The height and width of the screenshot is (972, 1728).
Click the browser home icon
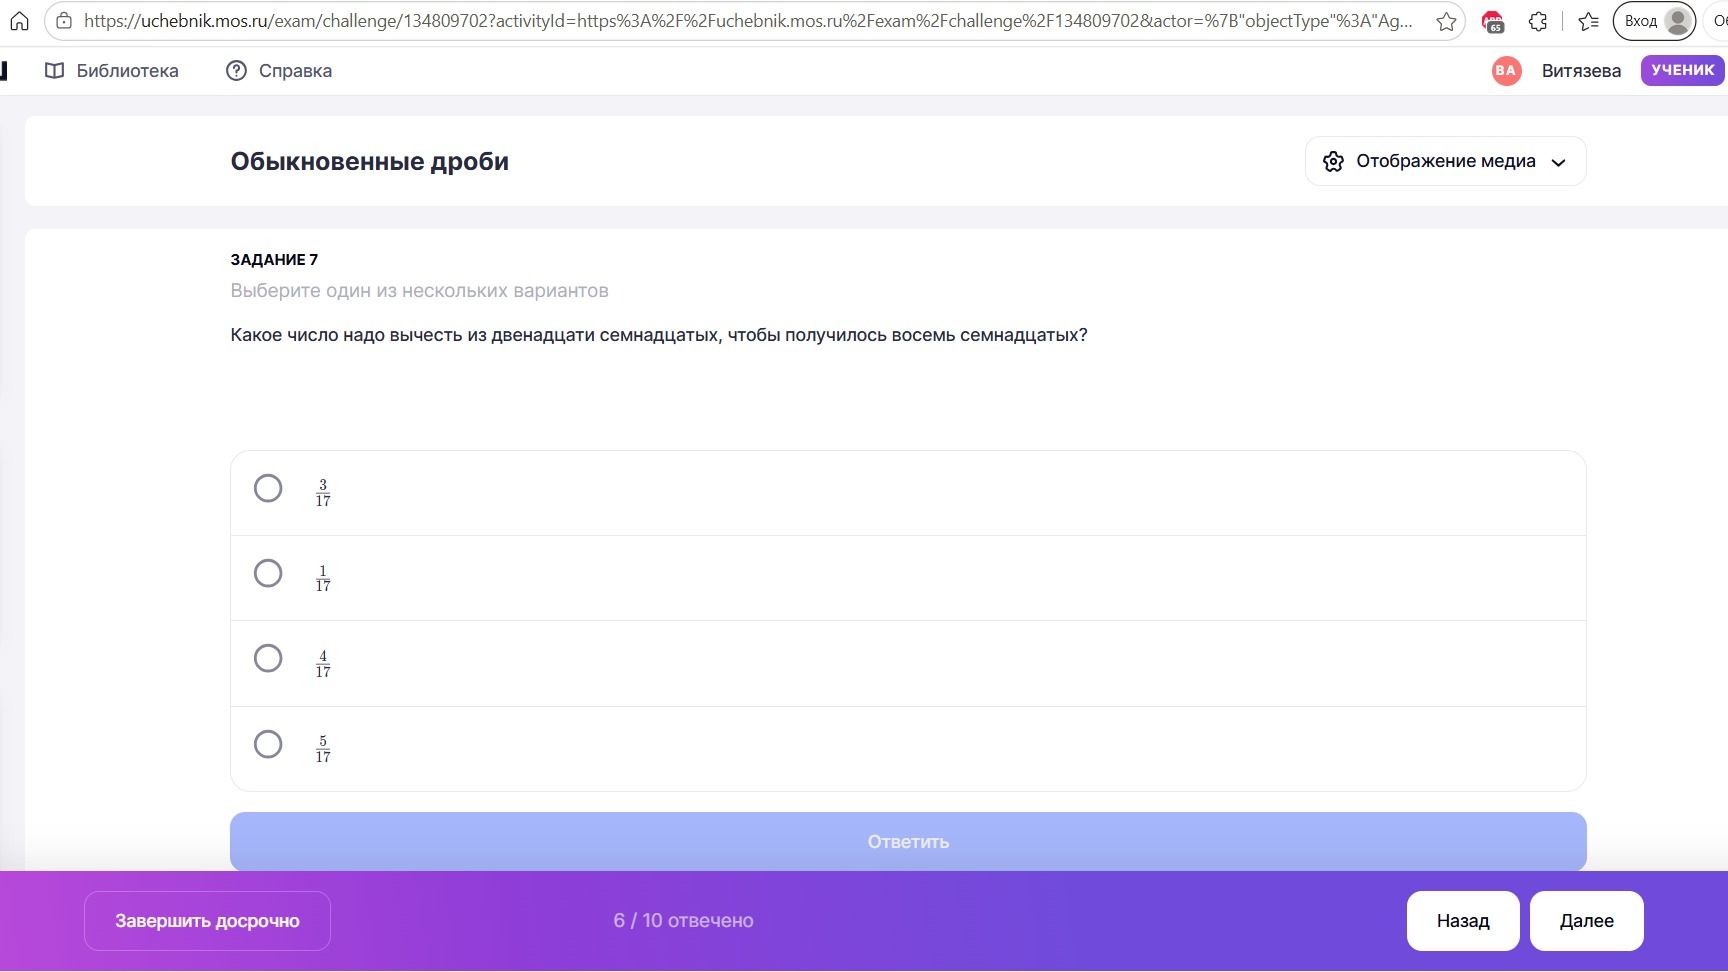pos(19,21)
